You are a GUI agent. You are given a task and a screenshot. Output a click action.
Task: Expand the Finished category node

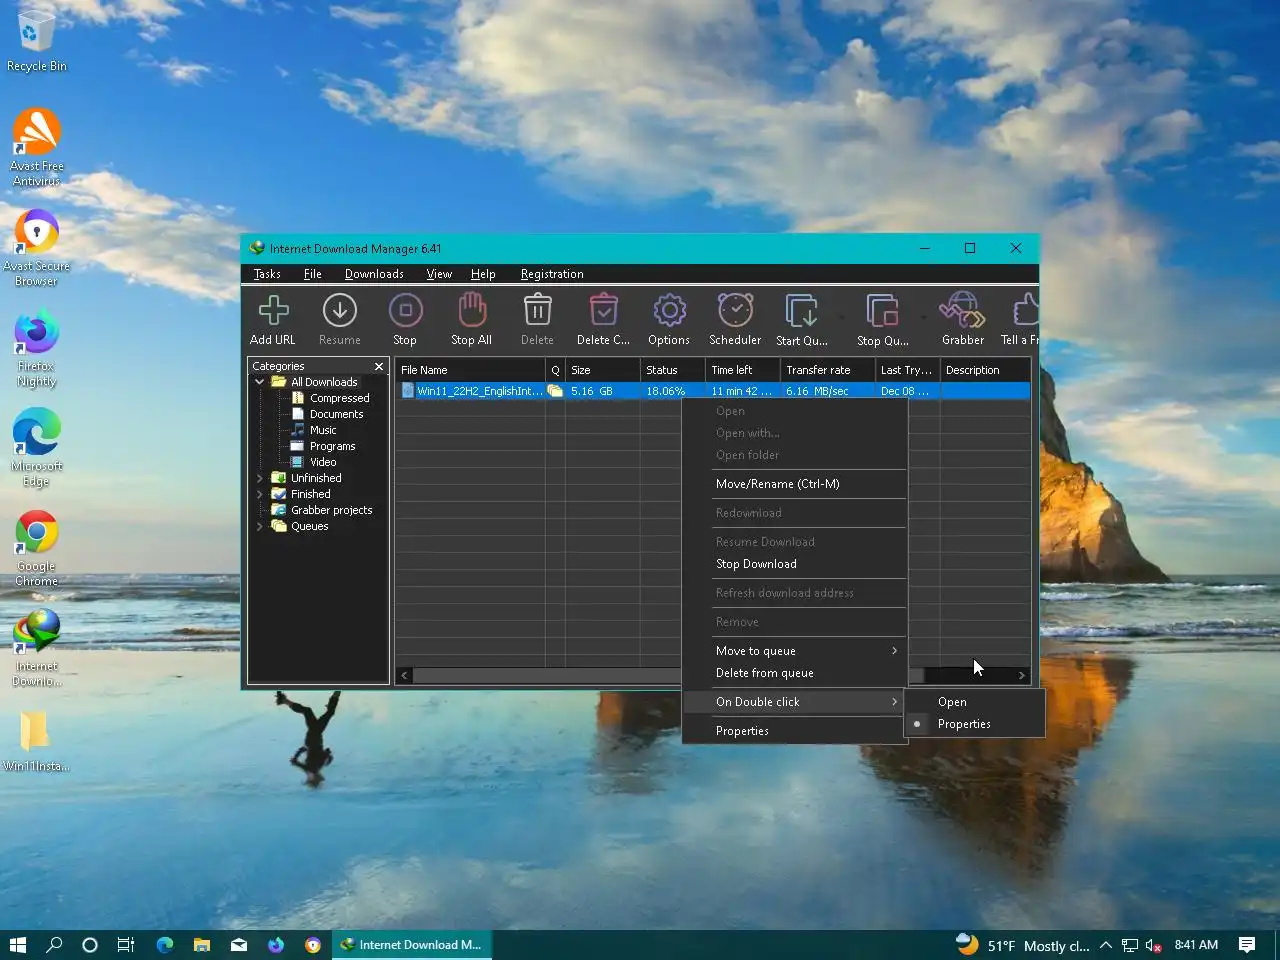point(260,494)
